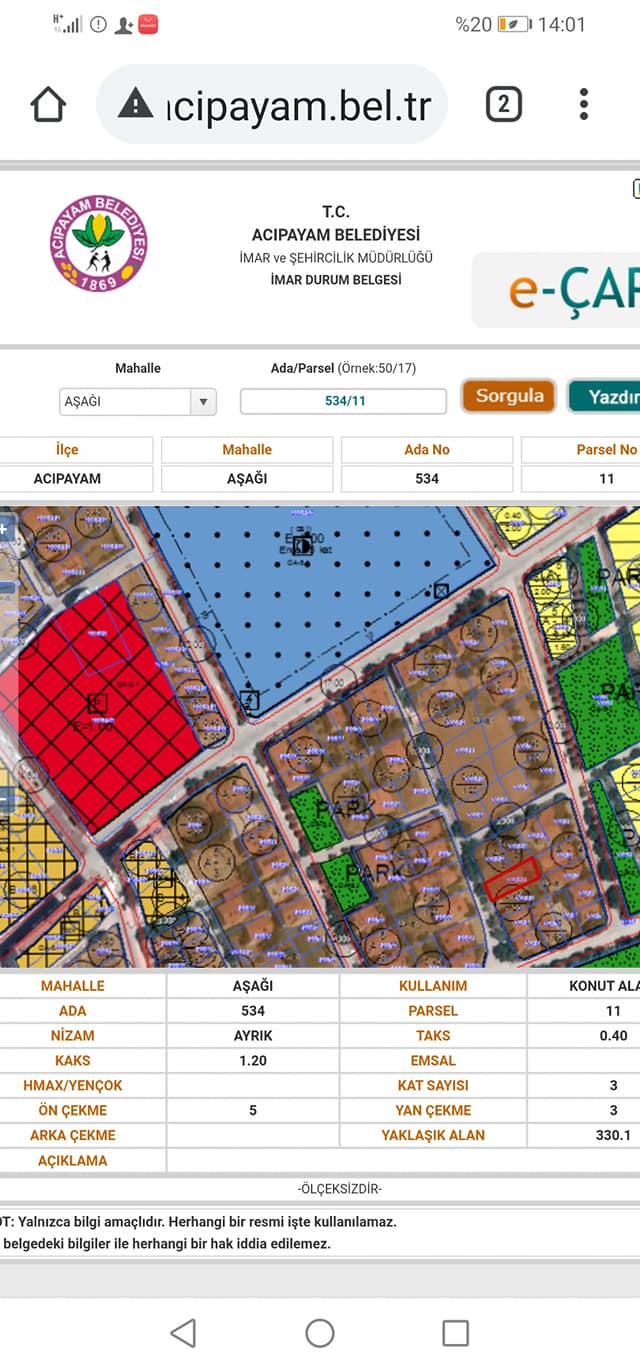Tap the Android recent apps square

[x=456, y=1332]
